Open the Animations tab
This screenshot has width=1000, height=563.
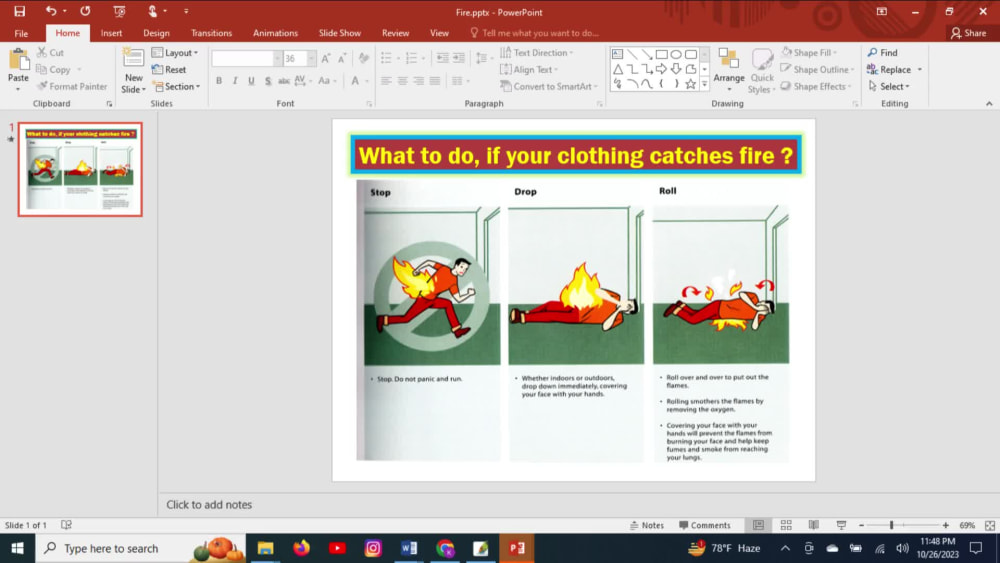(x=275, y=33)
